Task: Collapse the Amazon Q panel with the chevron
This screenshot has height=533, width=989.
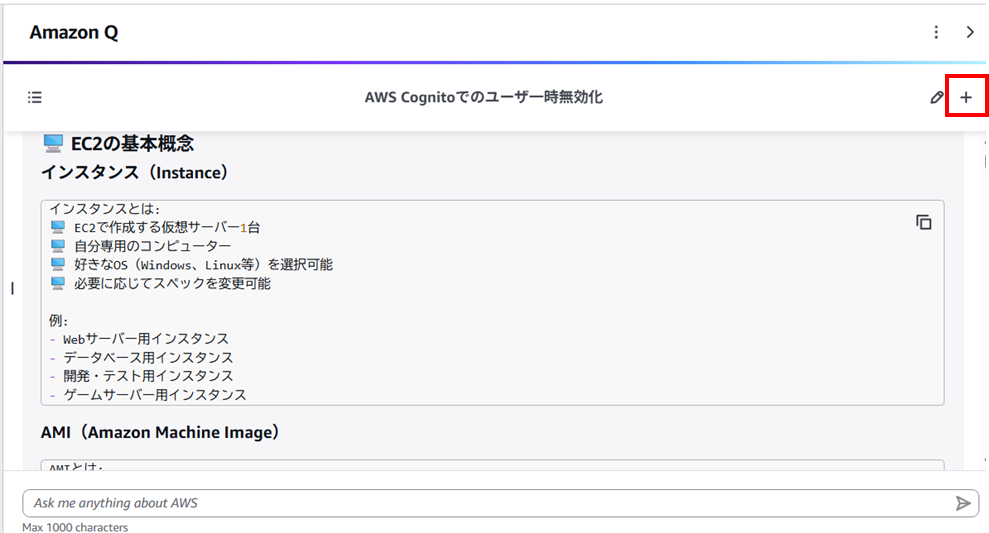Action: click(x=970, y=32)
